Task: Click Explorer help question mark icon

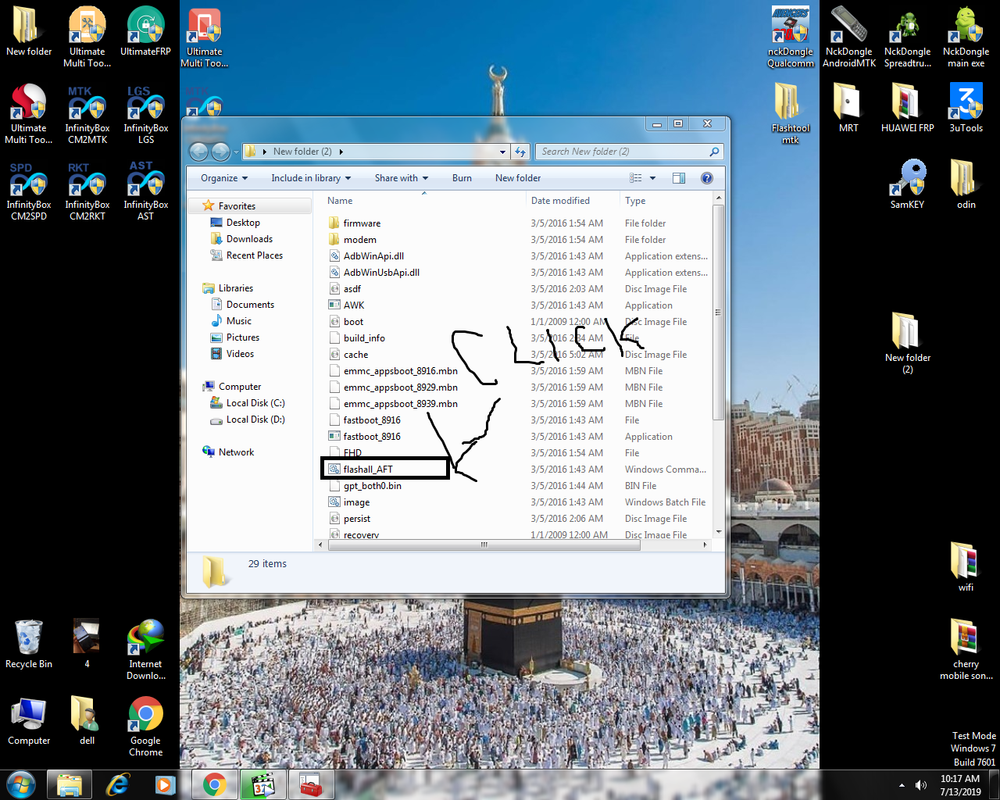Action: tap(707, 178)
